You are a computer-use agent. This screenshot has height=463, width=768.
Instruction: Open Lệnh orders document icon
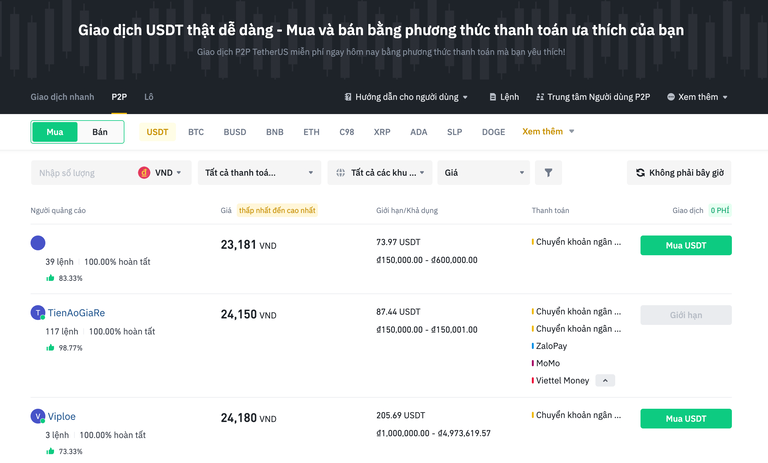pos(493,97)
